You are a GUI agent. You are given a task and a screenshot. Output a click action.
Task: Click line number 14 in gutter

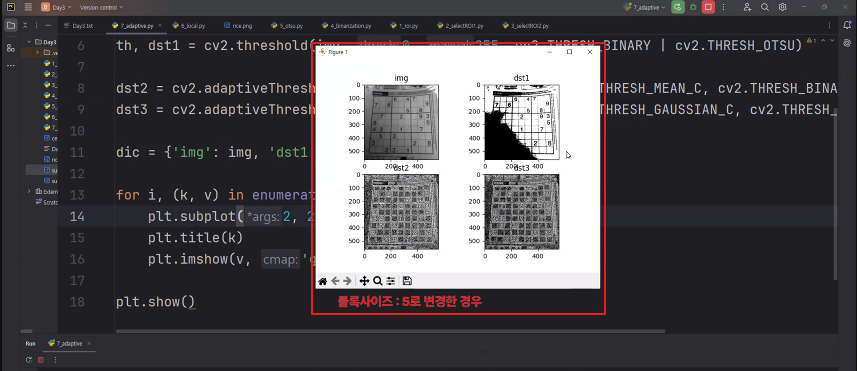point(78,216)
